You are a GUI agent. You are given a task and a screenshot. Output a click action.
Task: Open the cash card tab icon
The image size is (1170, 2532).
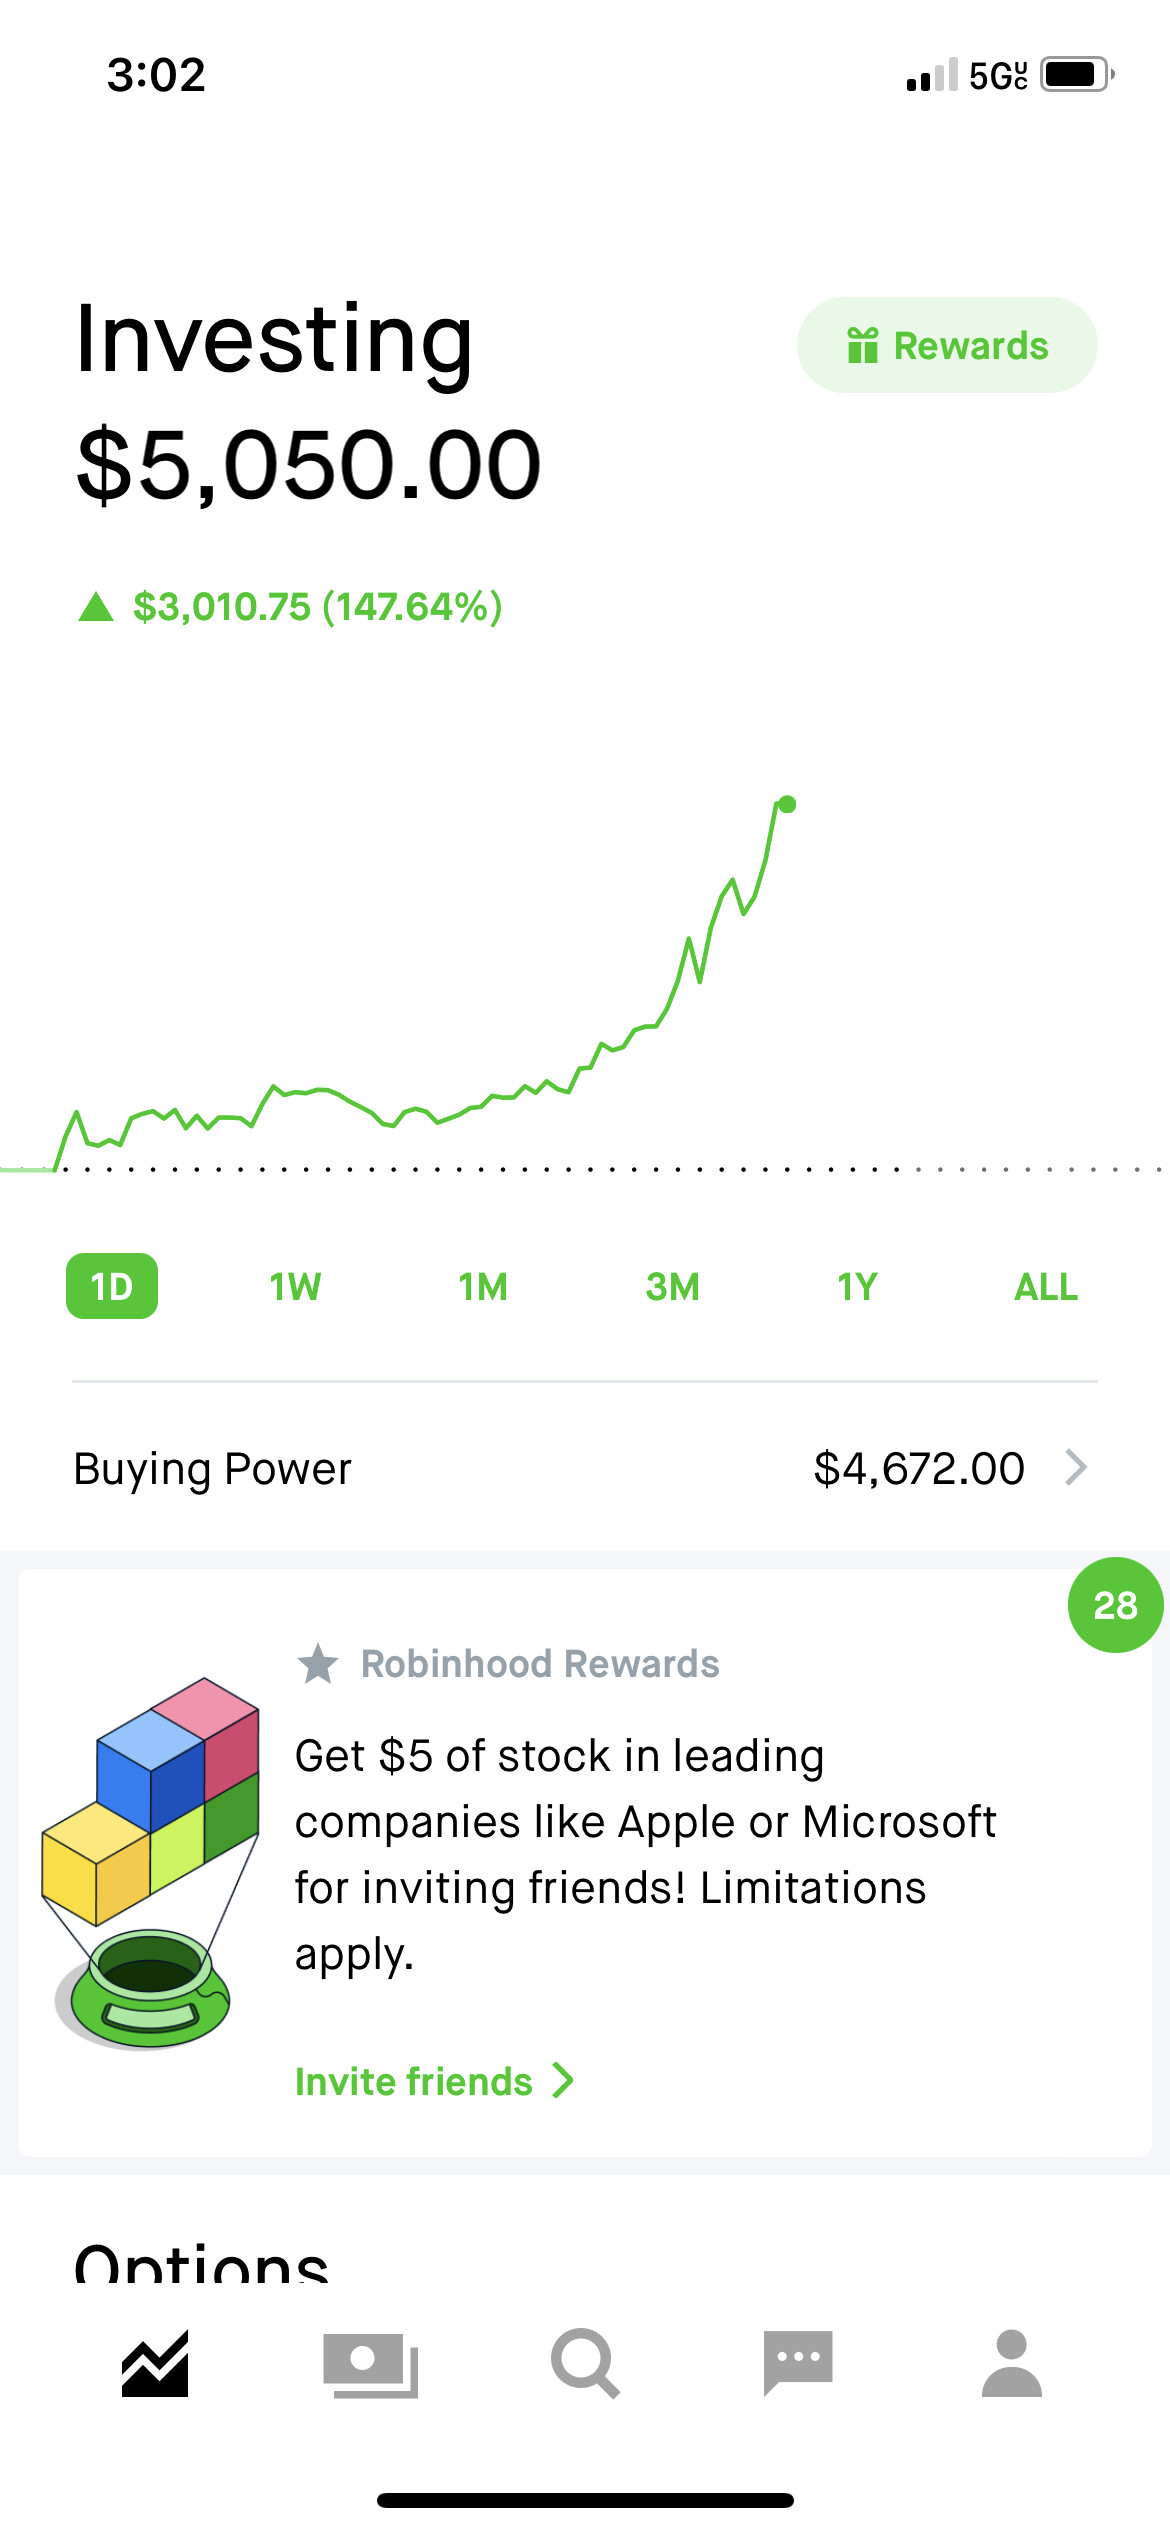coord(370,2365)
